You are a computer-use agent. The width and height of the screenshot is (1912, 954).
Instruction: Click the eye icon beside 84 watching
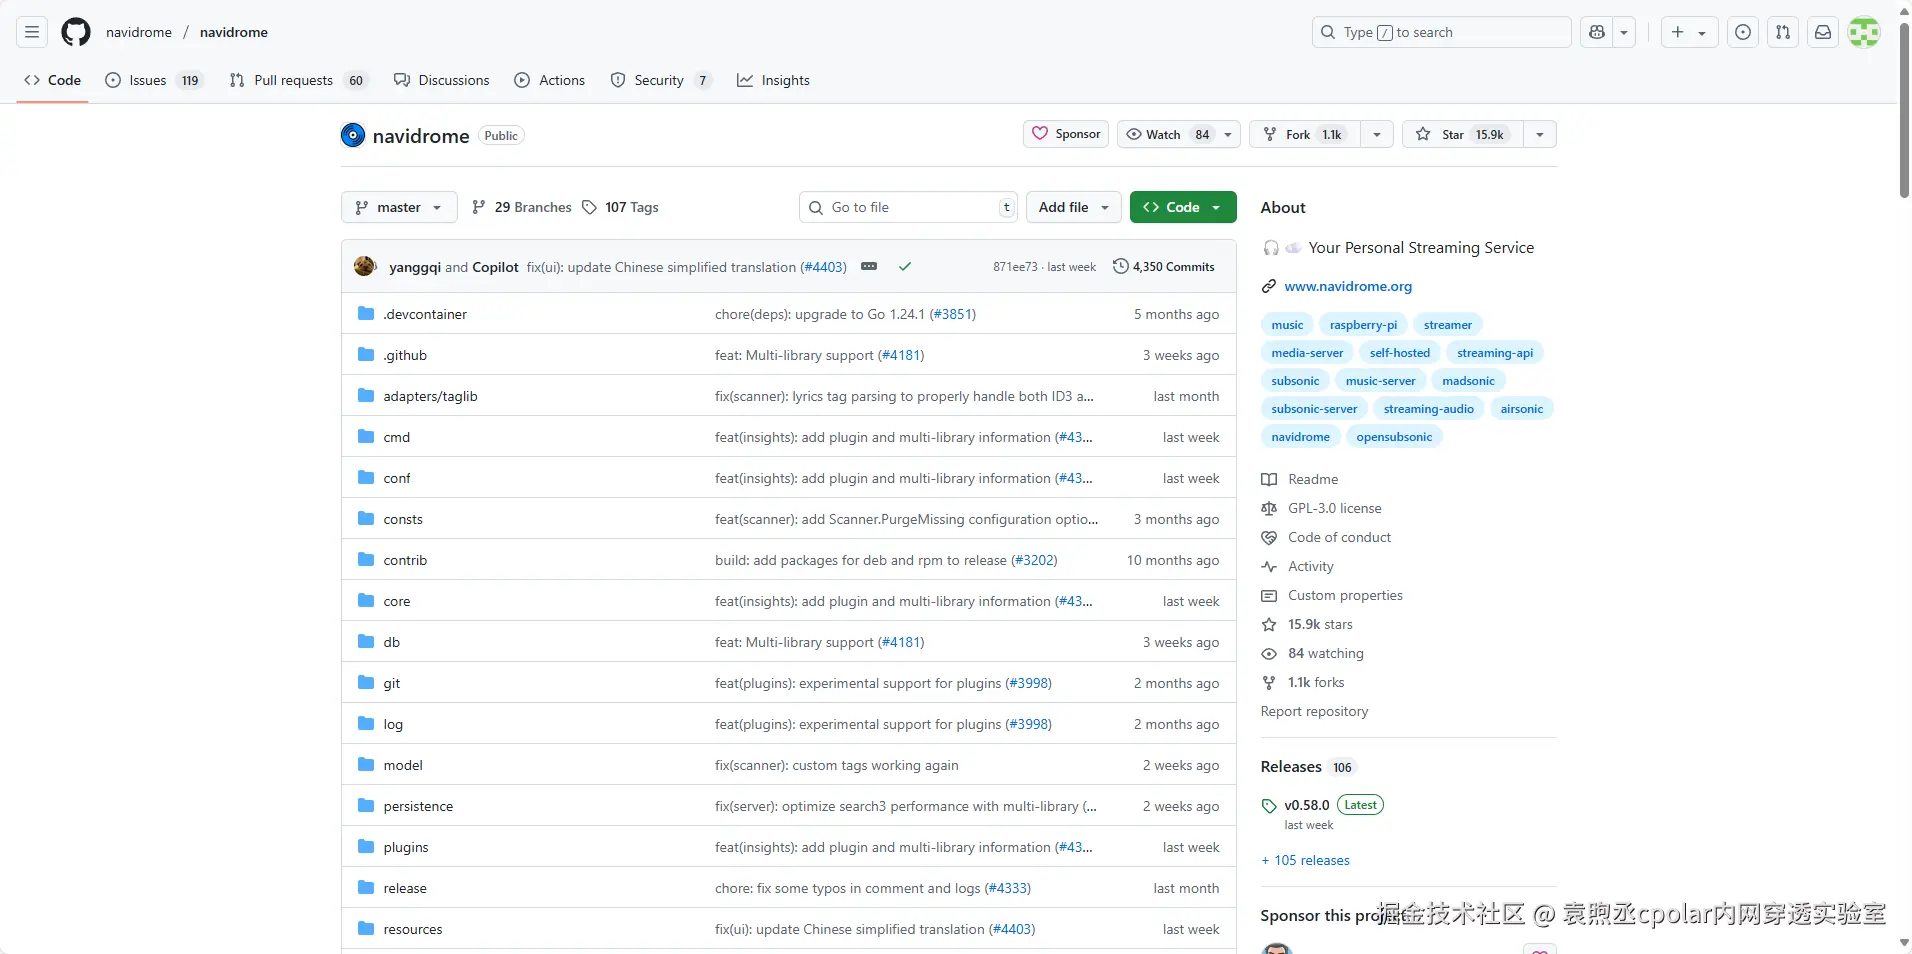coord(1269,654)
